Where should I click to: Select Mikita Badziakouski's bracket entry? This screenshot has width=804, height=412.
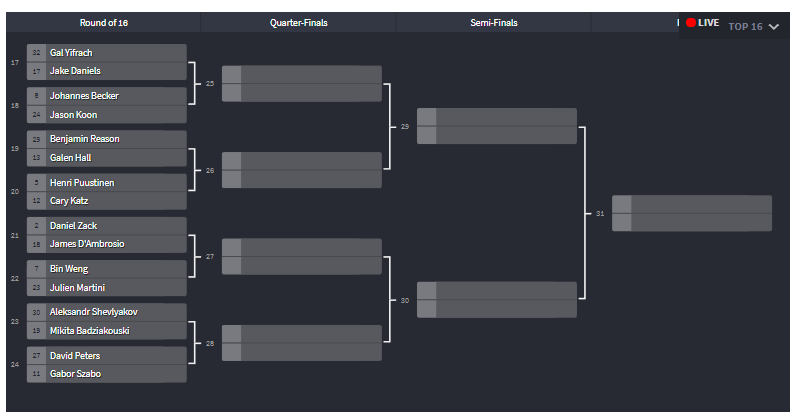click(115, 331)
